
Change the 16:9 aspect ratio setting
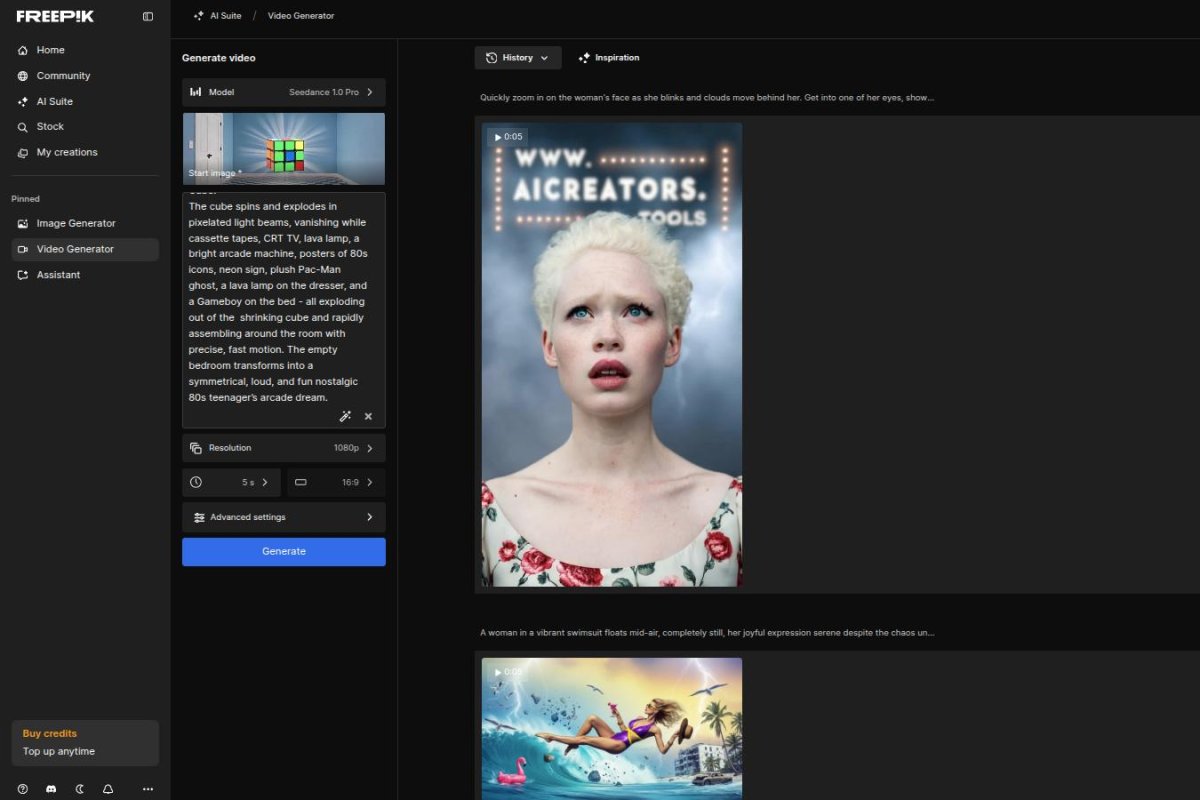point(336,482)
